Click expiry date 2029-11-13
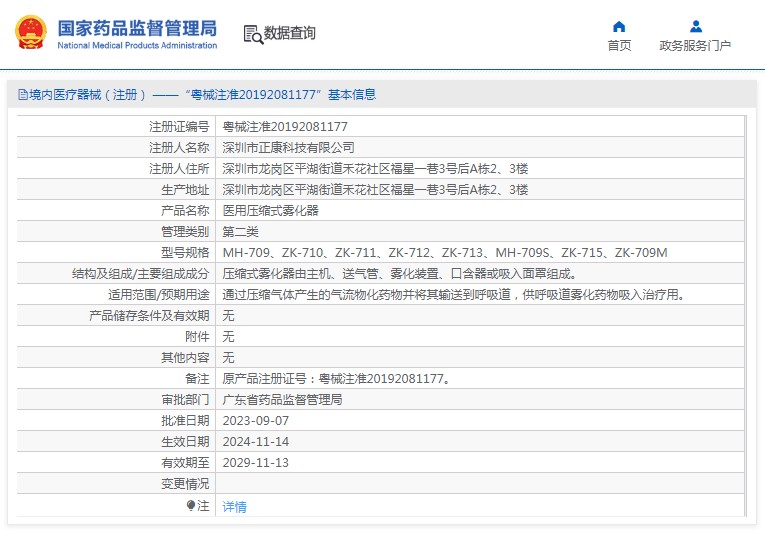 pos(256,462)
